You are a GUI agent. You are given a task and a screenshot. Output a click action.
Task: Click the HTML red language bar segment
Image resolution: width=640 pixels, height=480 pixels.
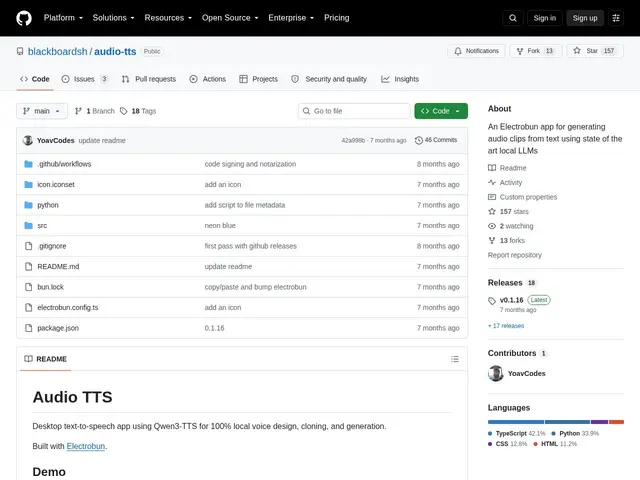click(616, 422)
